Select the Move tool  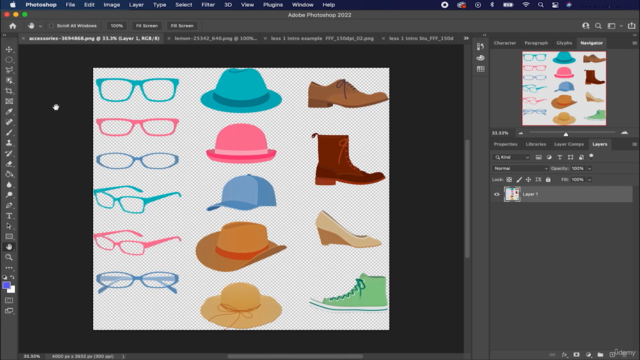9,49
